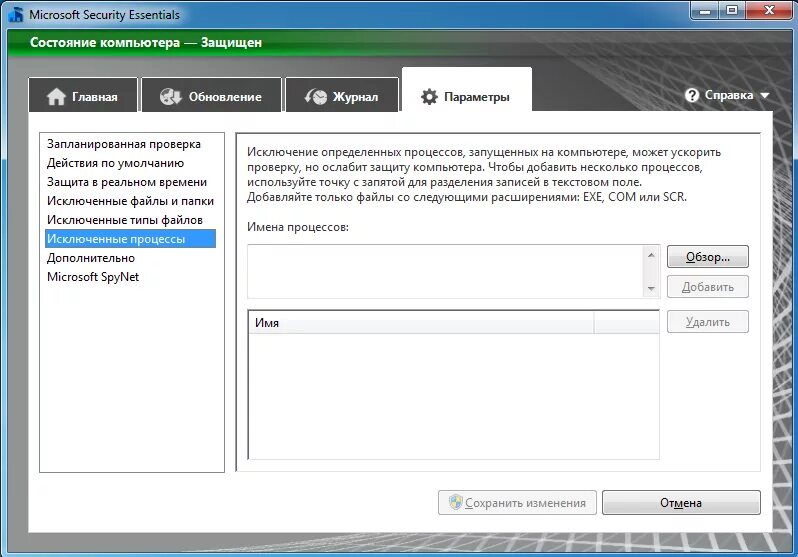Select Исключенные процессы entry
Viewport: 798px width, 557px height.
(x=130, y=239)
